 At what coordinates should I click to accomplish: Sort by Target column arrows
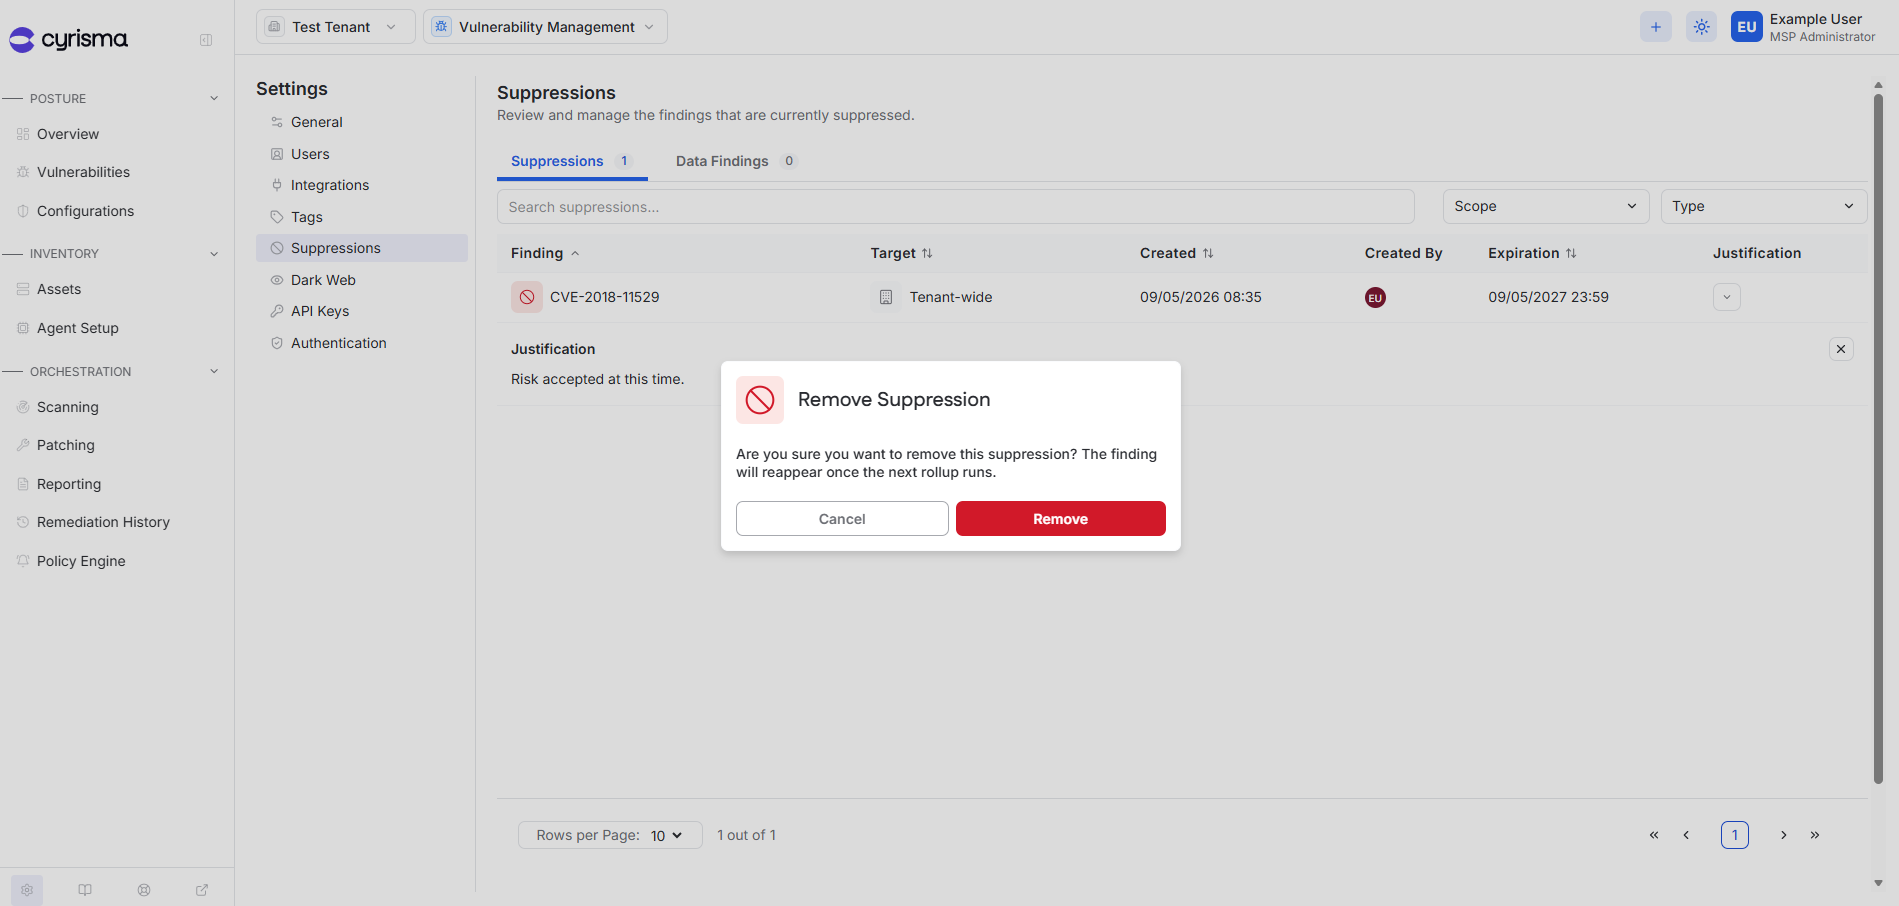click(x=927, y=253)
